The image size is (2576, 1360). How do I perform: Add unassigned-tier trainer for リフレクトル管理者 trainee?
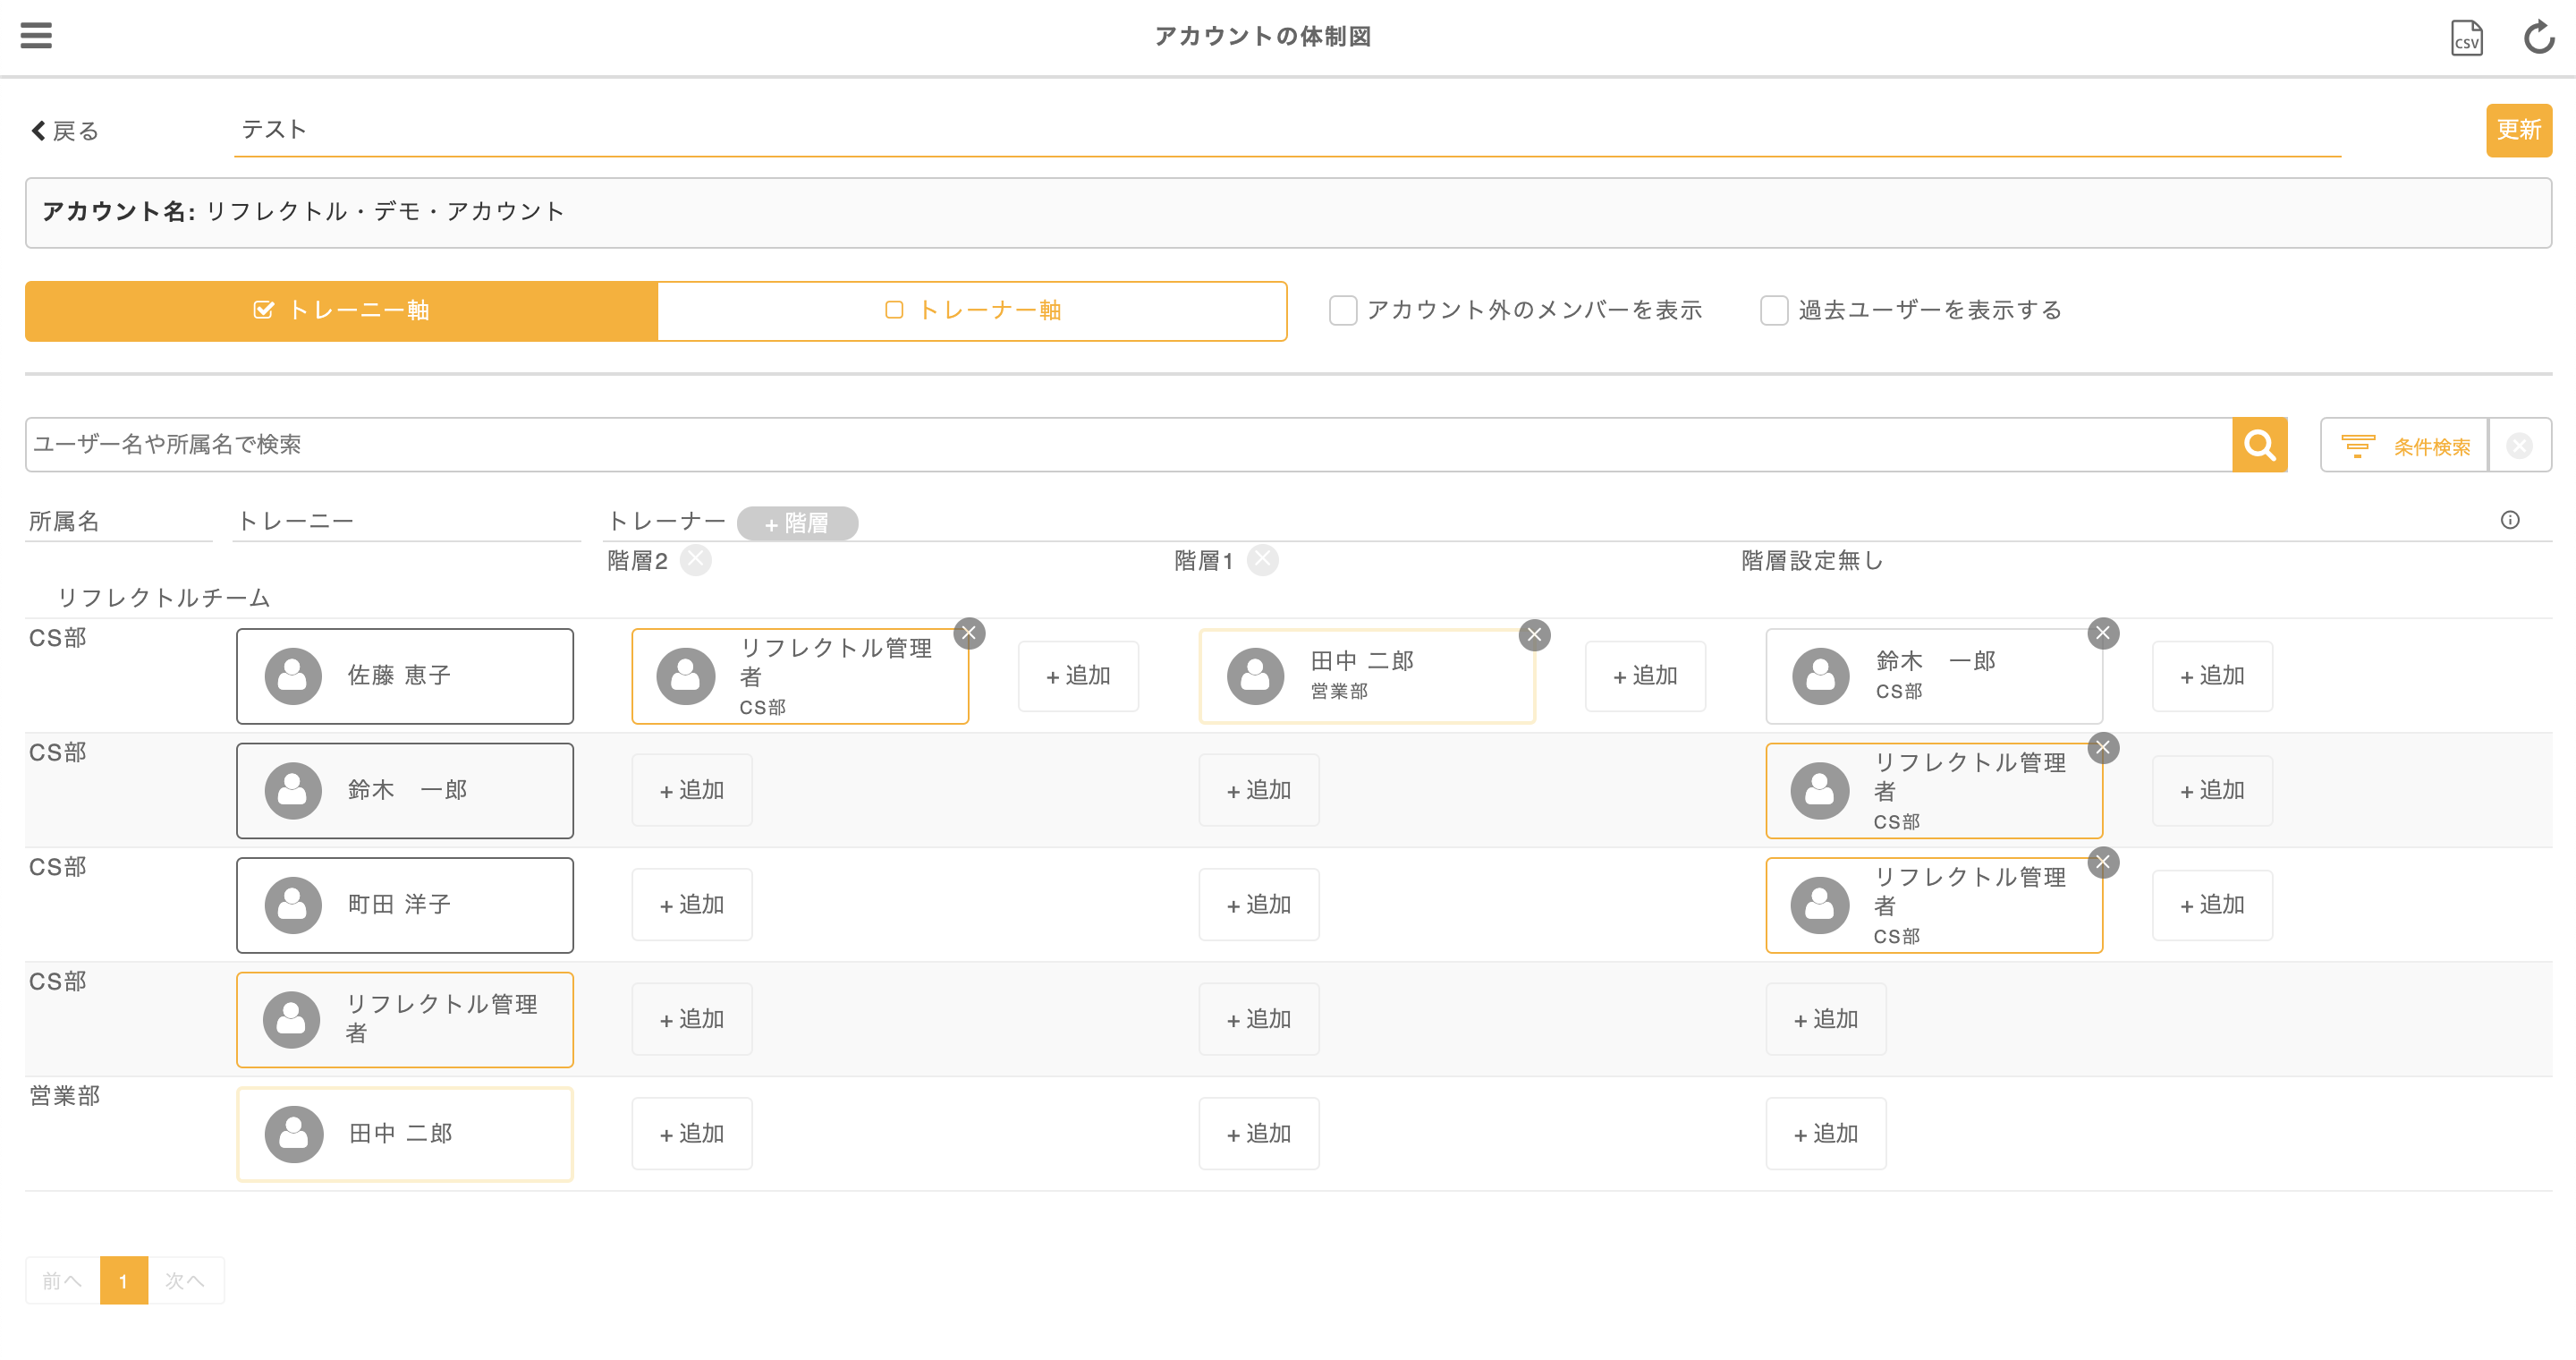(x=1826, y=1020)
